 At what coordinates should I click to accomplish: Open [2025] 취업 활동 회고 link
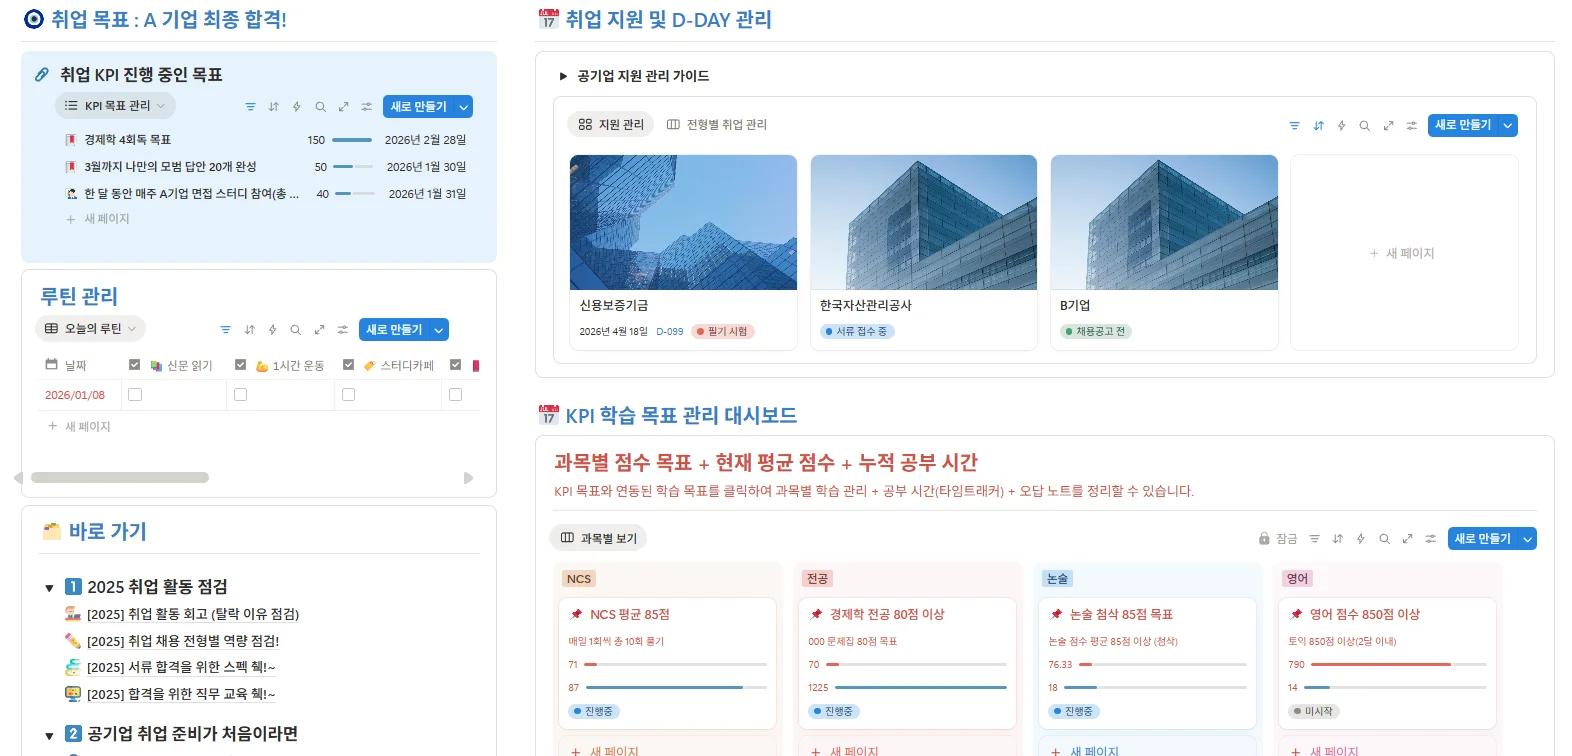pos(193,614)
